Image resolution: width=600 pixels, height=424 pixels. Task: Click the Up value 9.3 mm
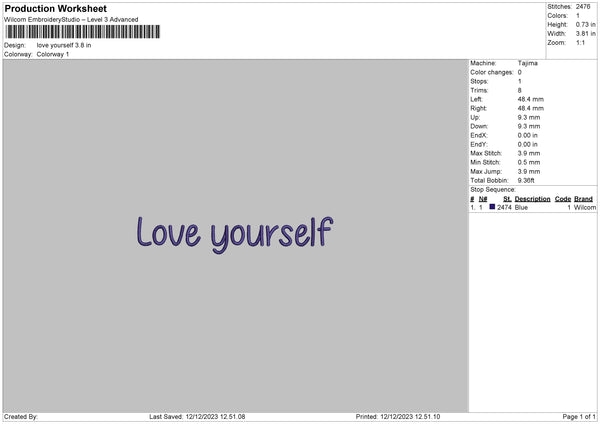529,117
